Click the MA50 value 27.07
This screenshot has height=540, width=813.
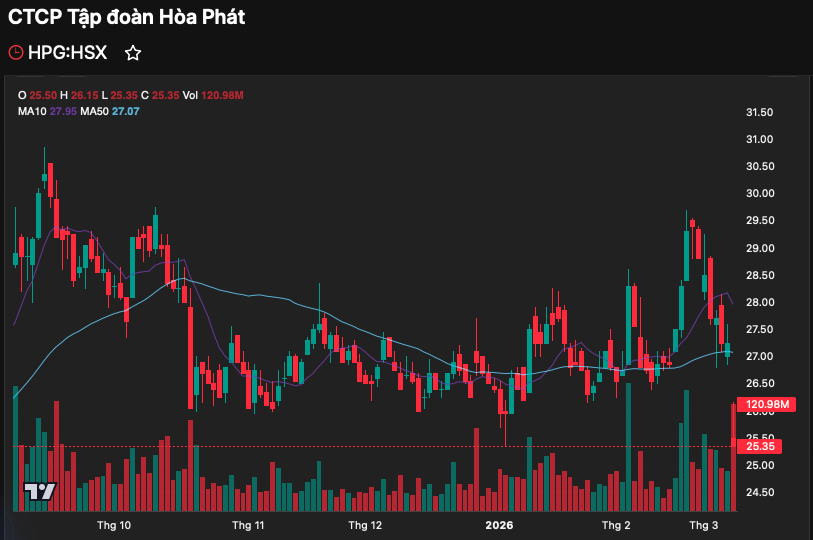point(125,111)
